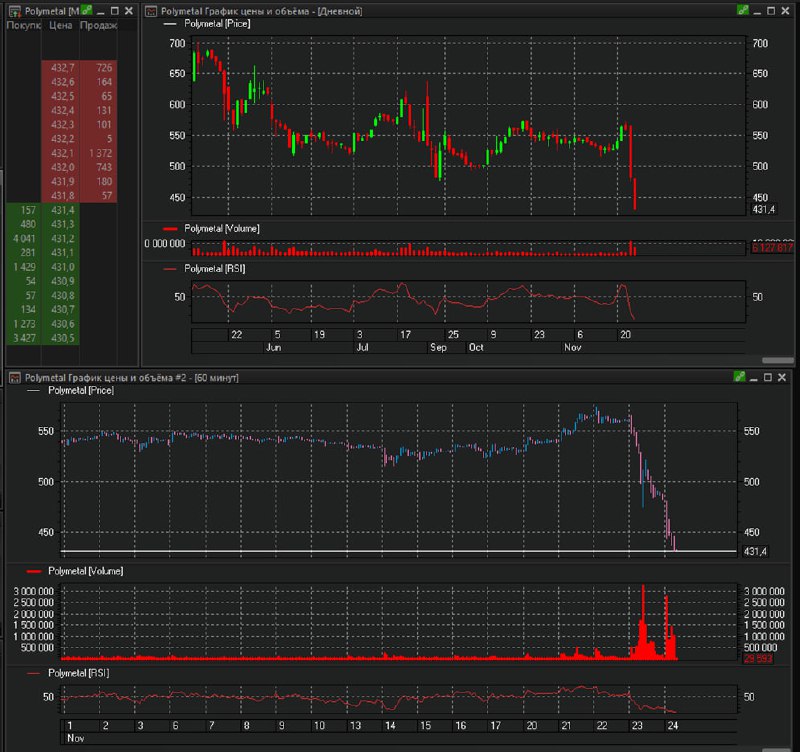This screenshot has width=800, height=752.
Task: Click the 431,3 bid price
Action: 63,224
